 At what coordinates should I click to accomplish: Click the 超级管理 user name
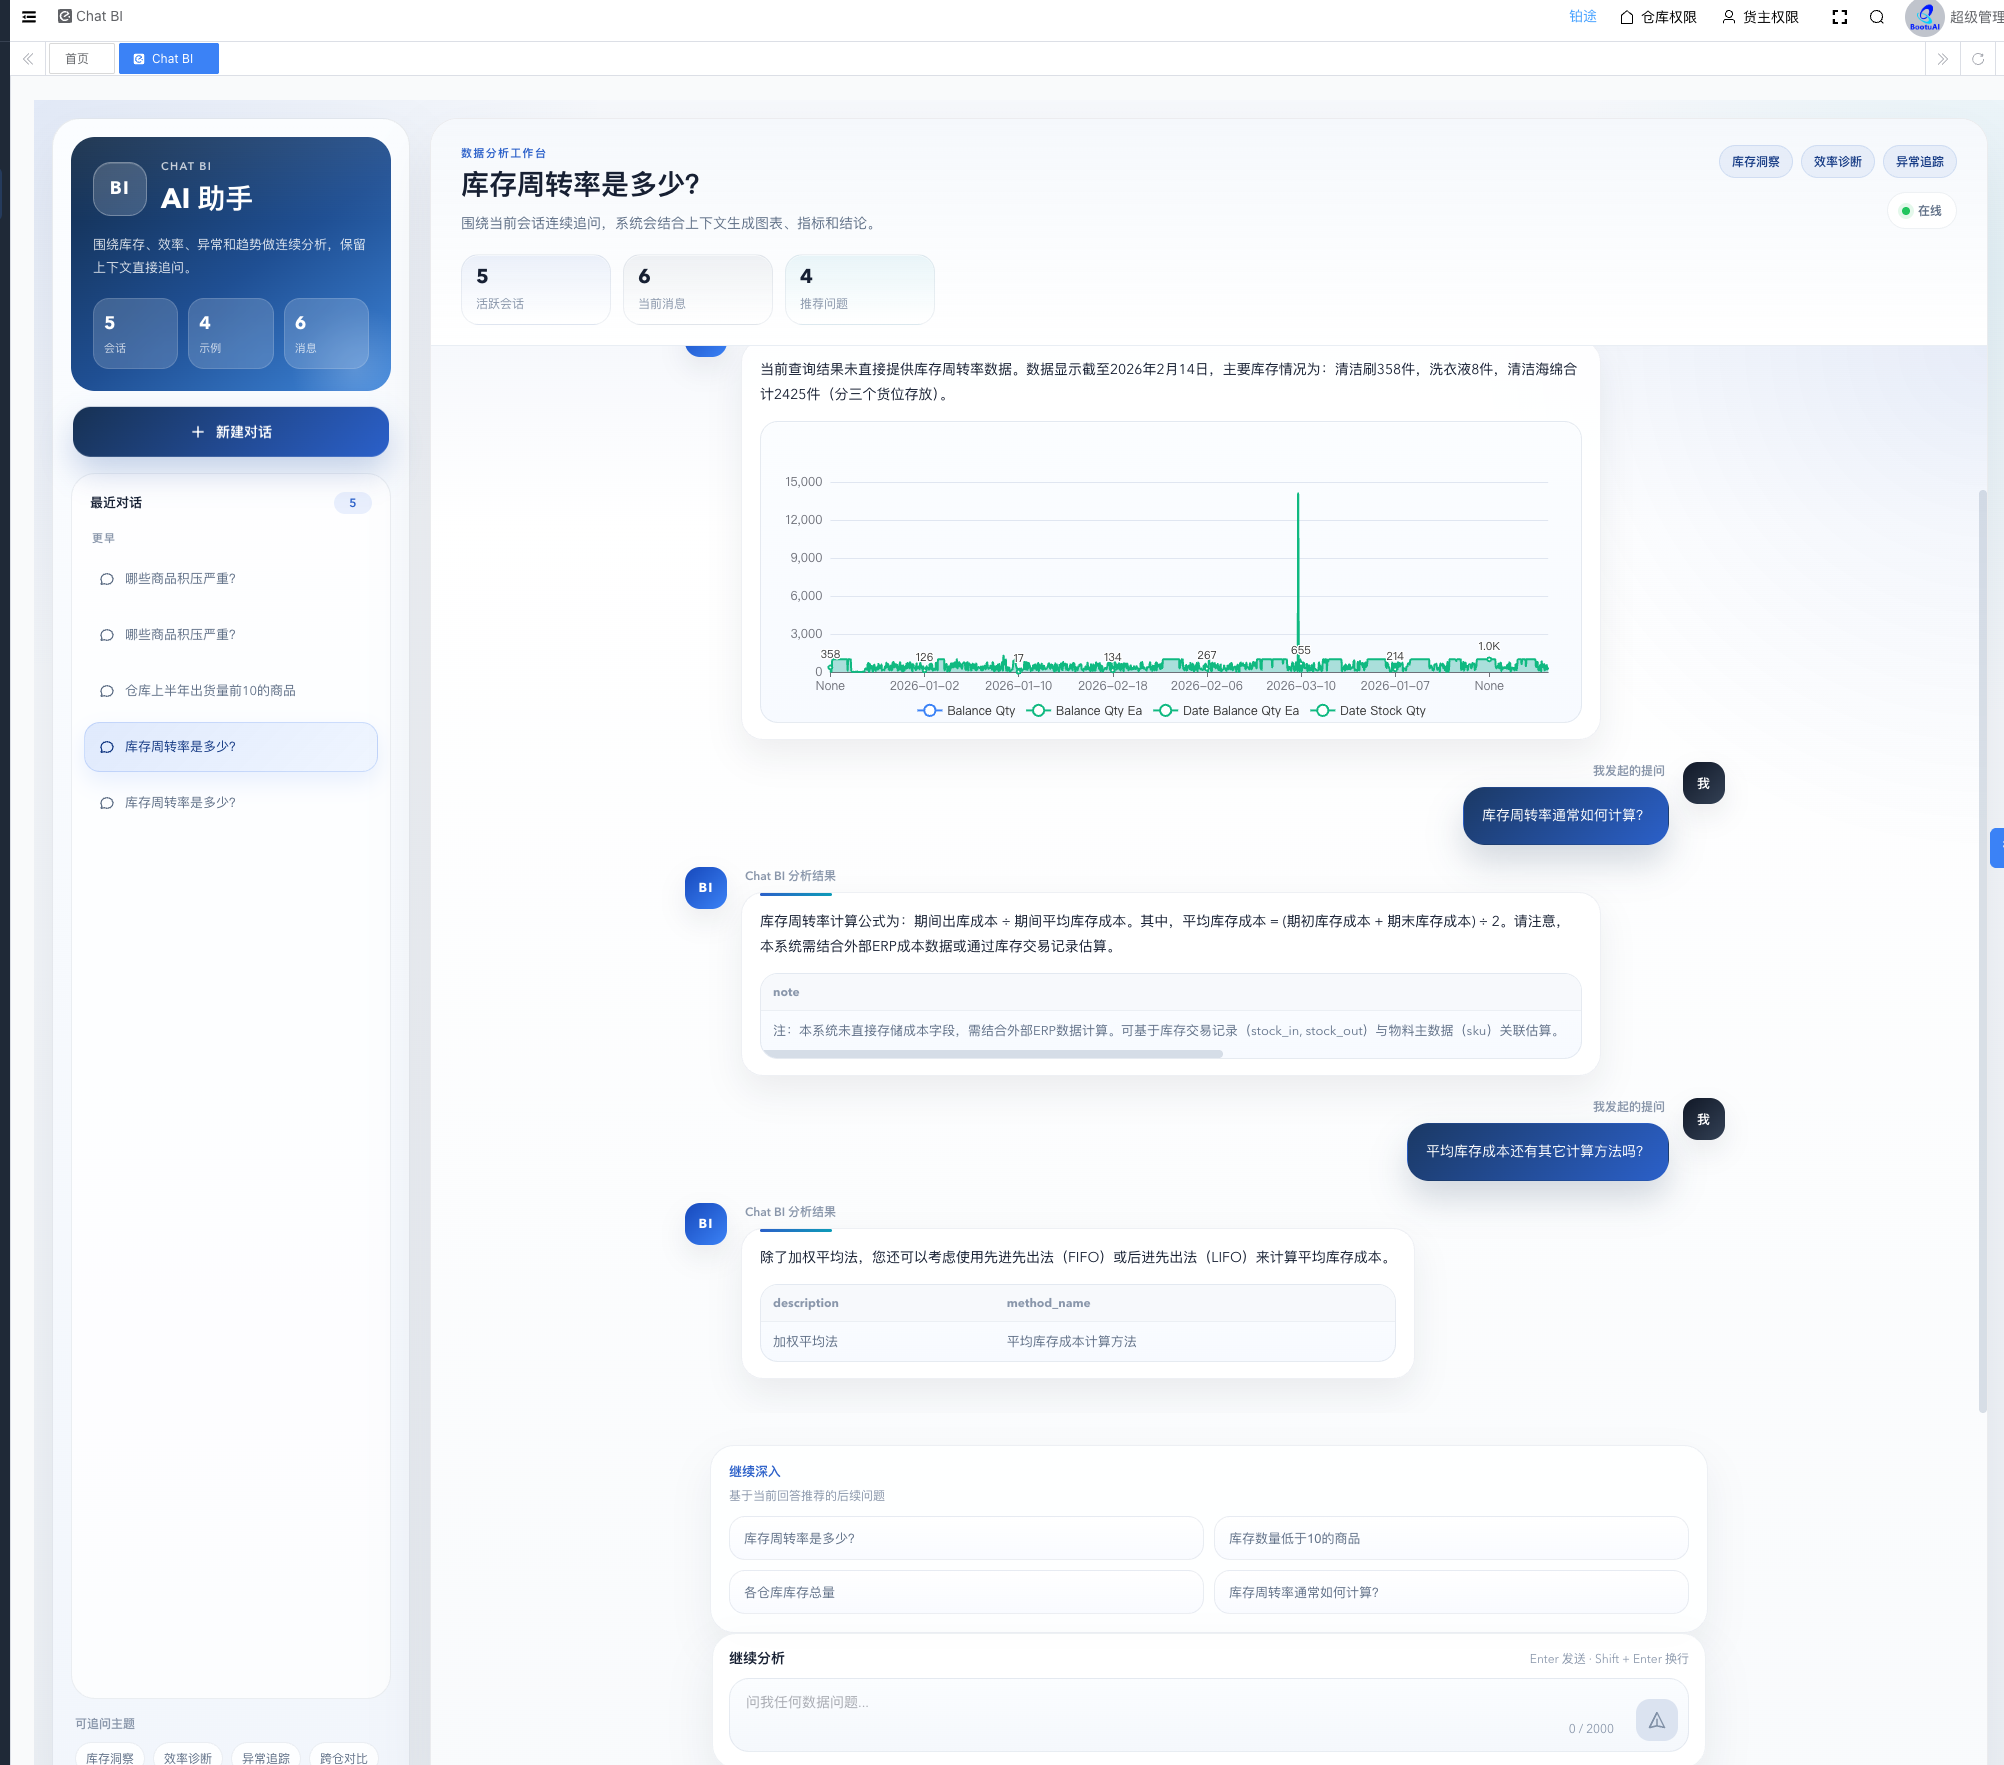[1977, 17]
